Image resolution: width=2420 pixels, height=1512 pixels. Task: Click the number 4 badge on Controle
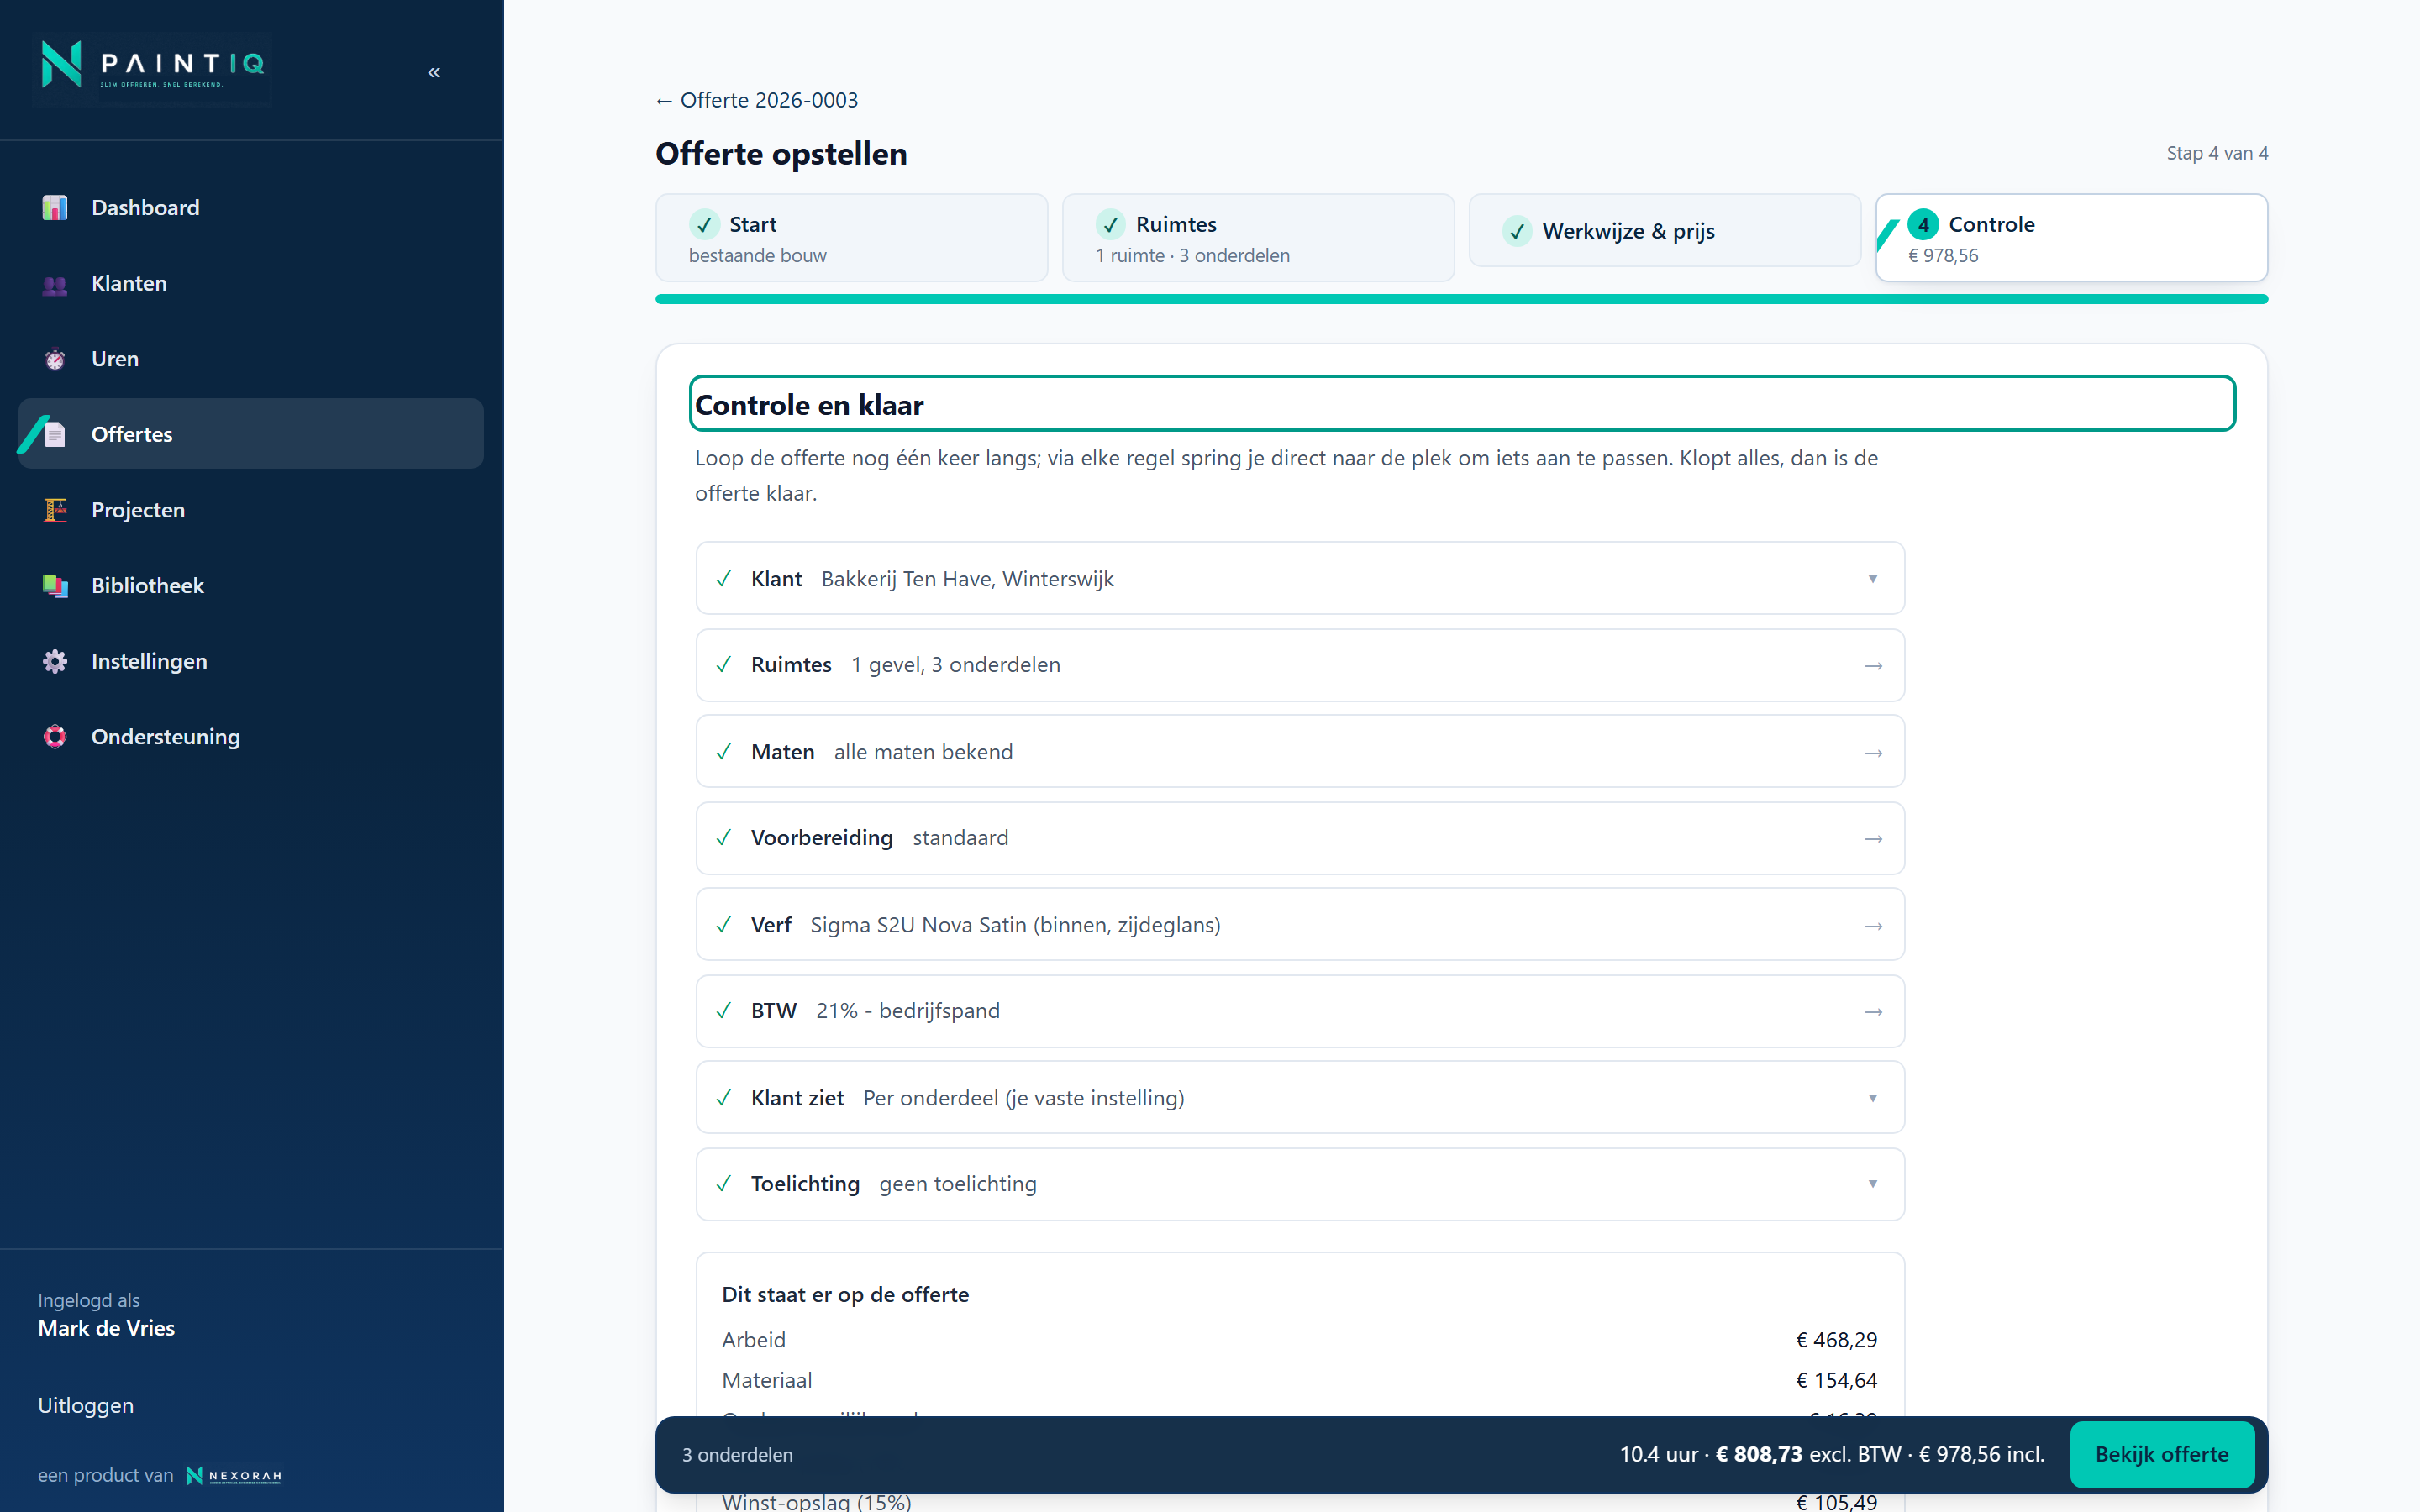tap(1923, 224)
